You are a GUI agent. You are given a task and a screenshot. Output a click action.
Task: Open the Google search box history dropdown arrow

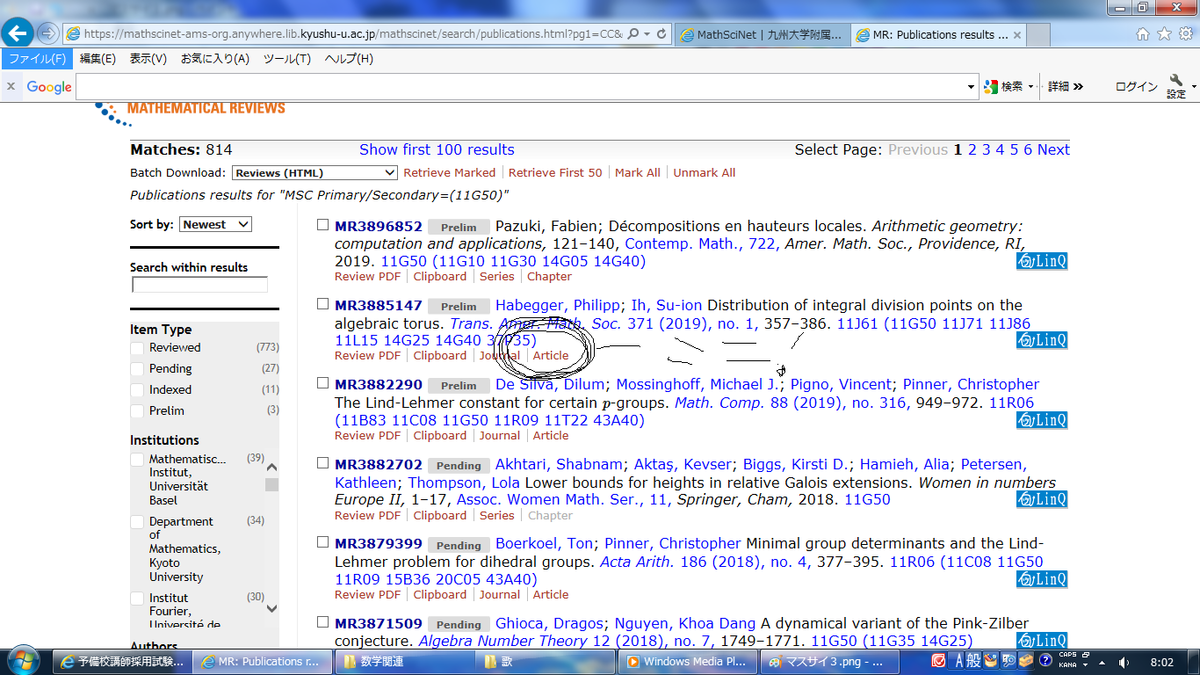[x=972, y=87]
